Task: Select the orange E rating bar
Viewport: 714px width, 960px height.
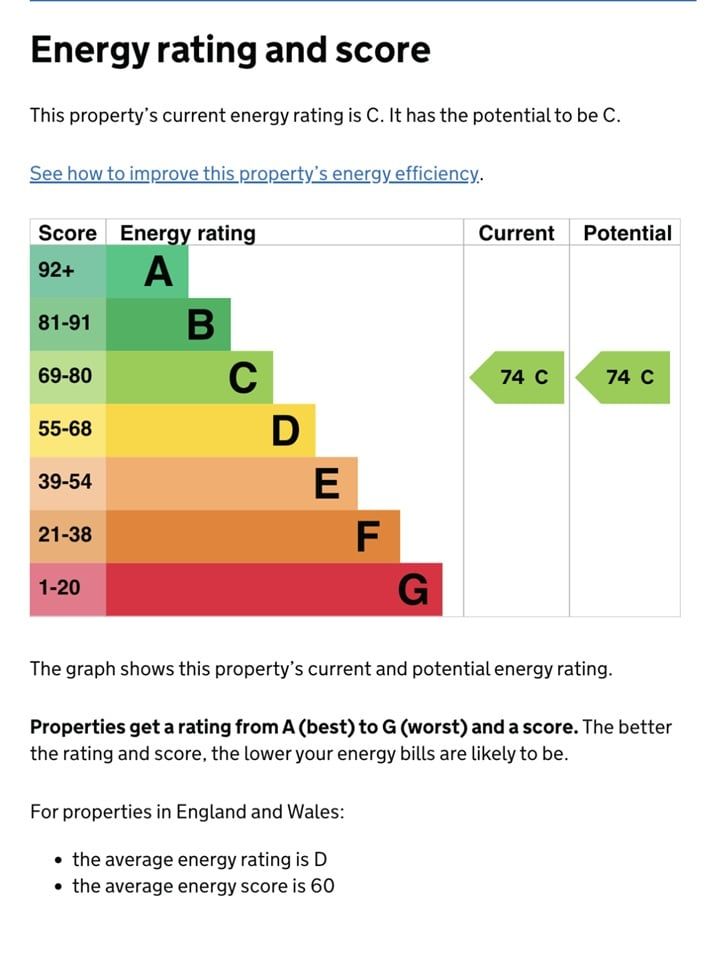Action: 231,483
